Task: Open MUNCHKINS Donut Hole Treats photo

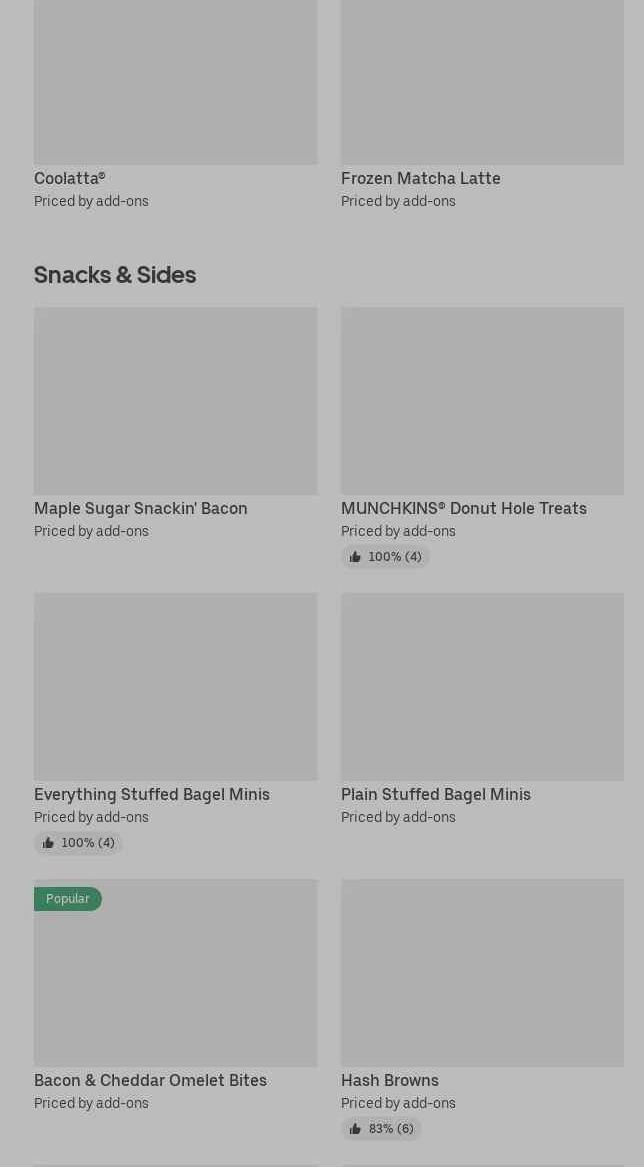Action: pos(482,400)
